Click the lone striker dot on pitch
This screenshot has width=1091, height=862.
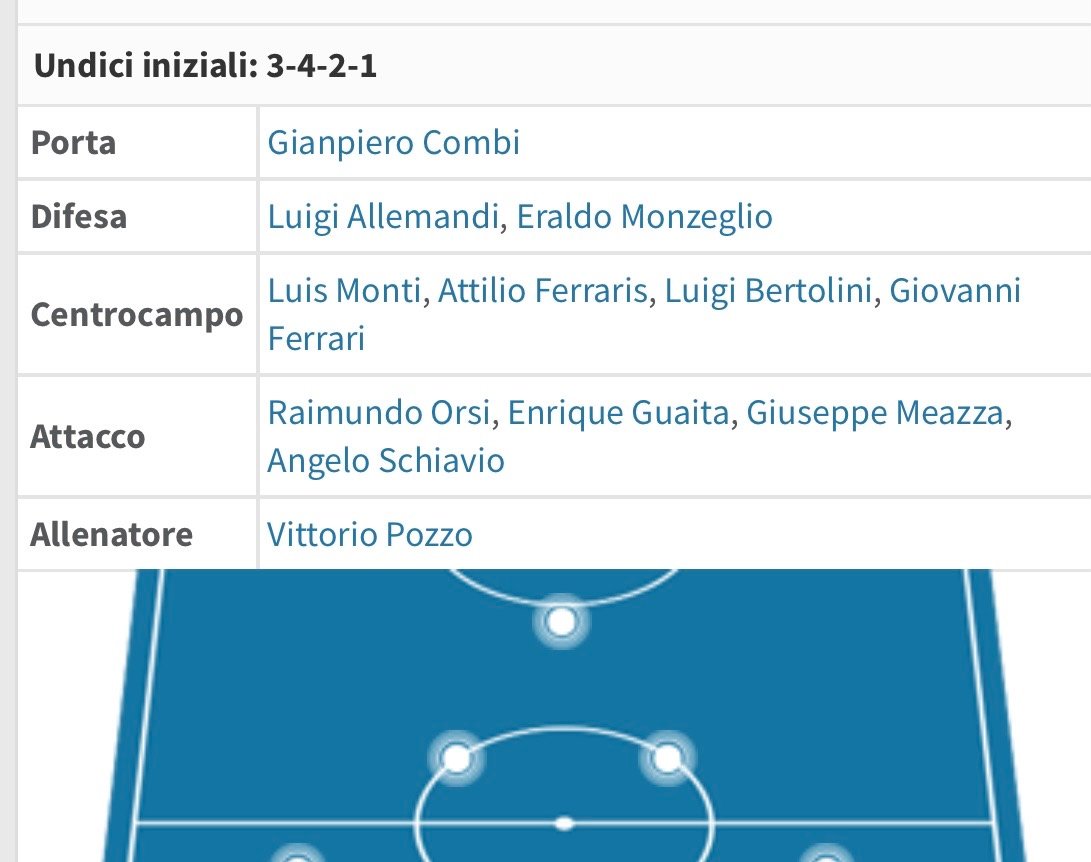click(x=561, y=621)
